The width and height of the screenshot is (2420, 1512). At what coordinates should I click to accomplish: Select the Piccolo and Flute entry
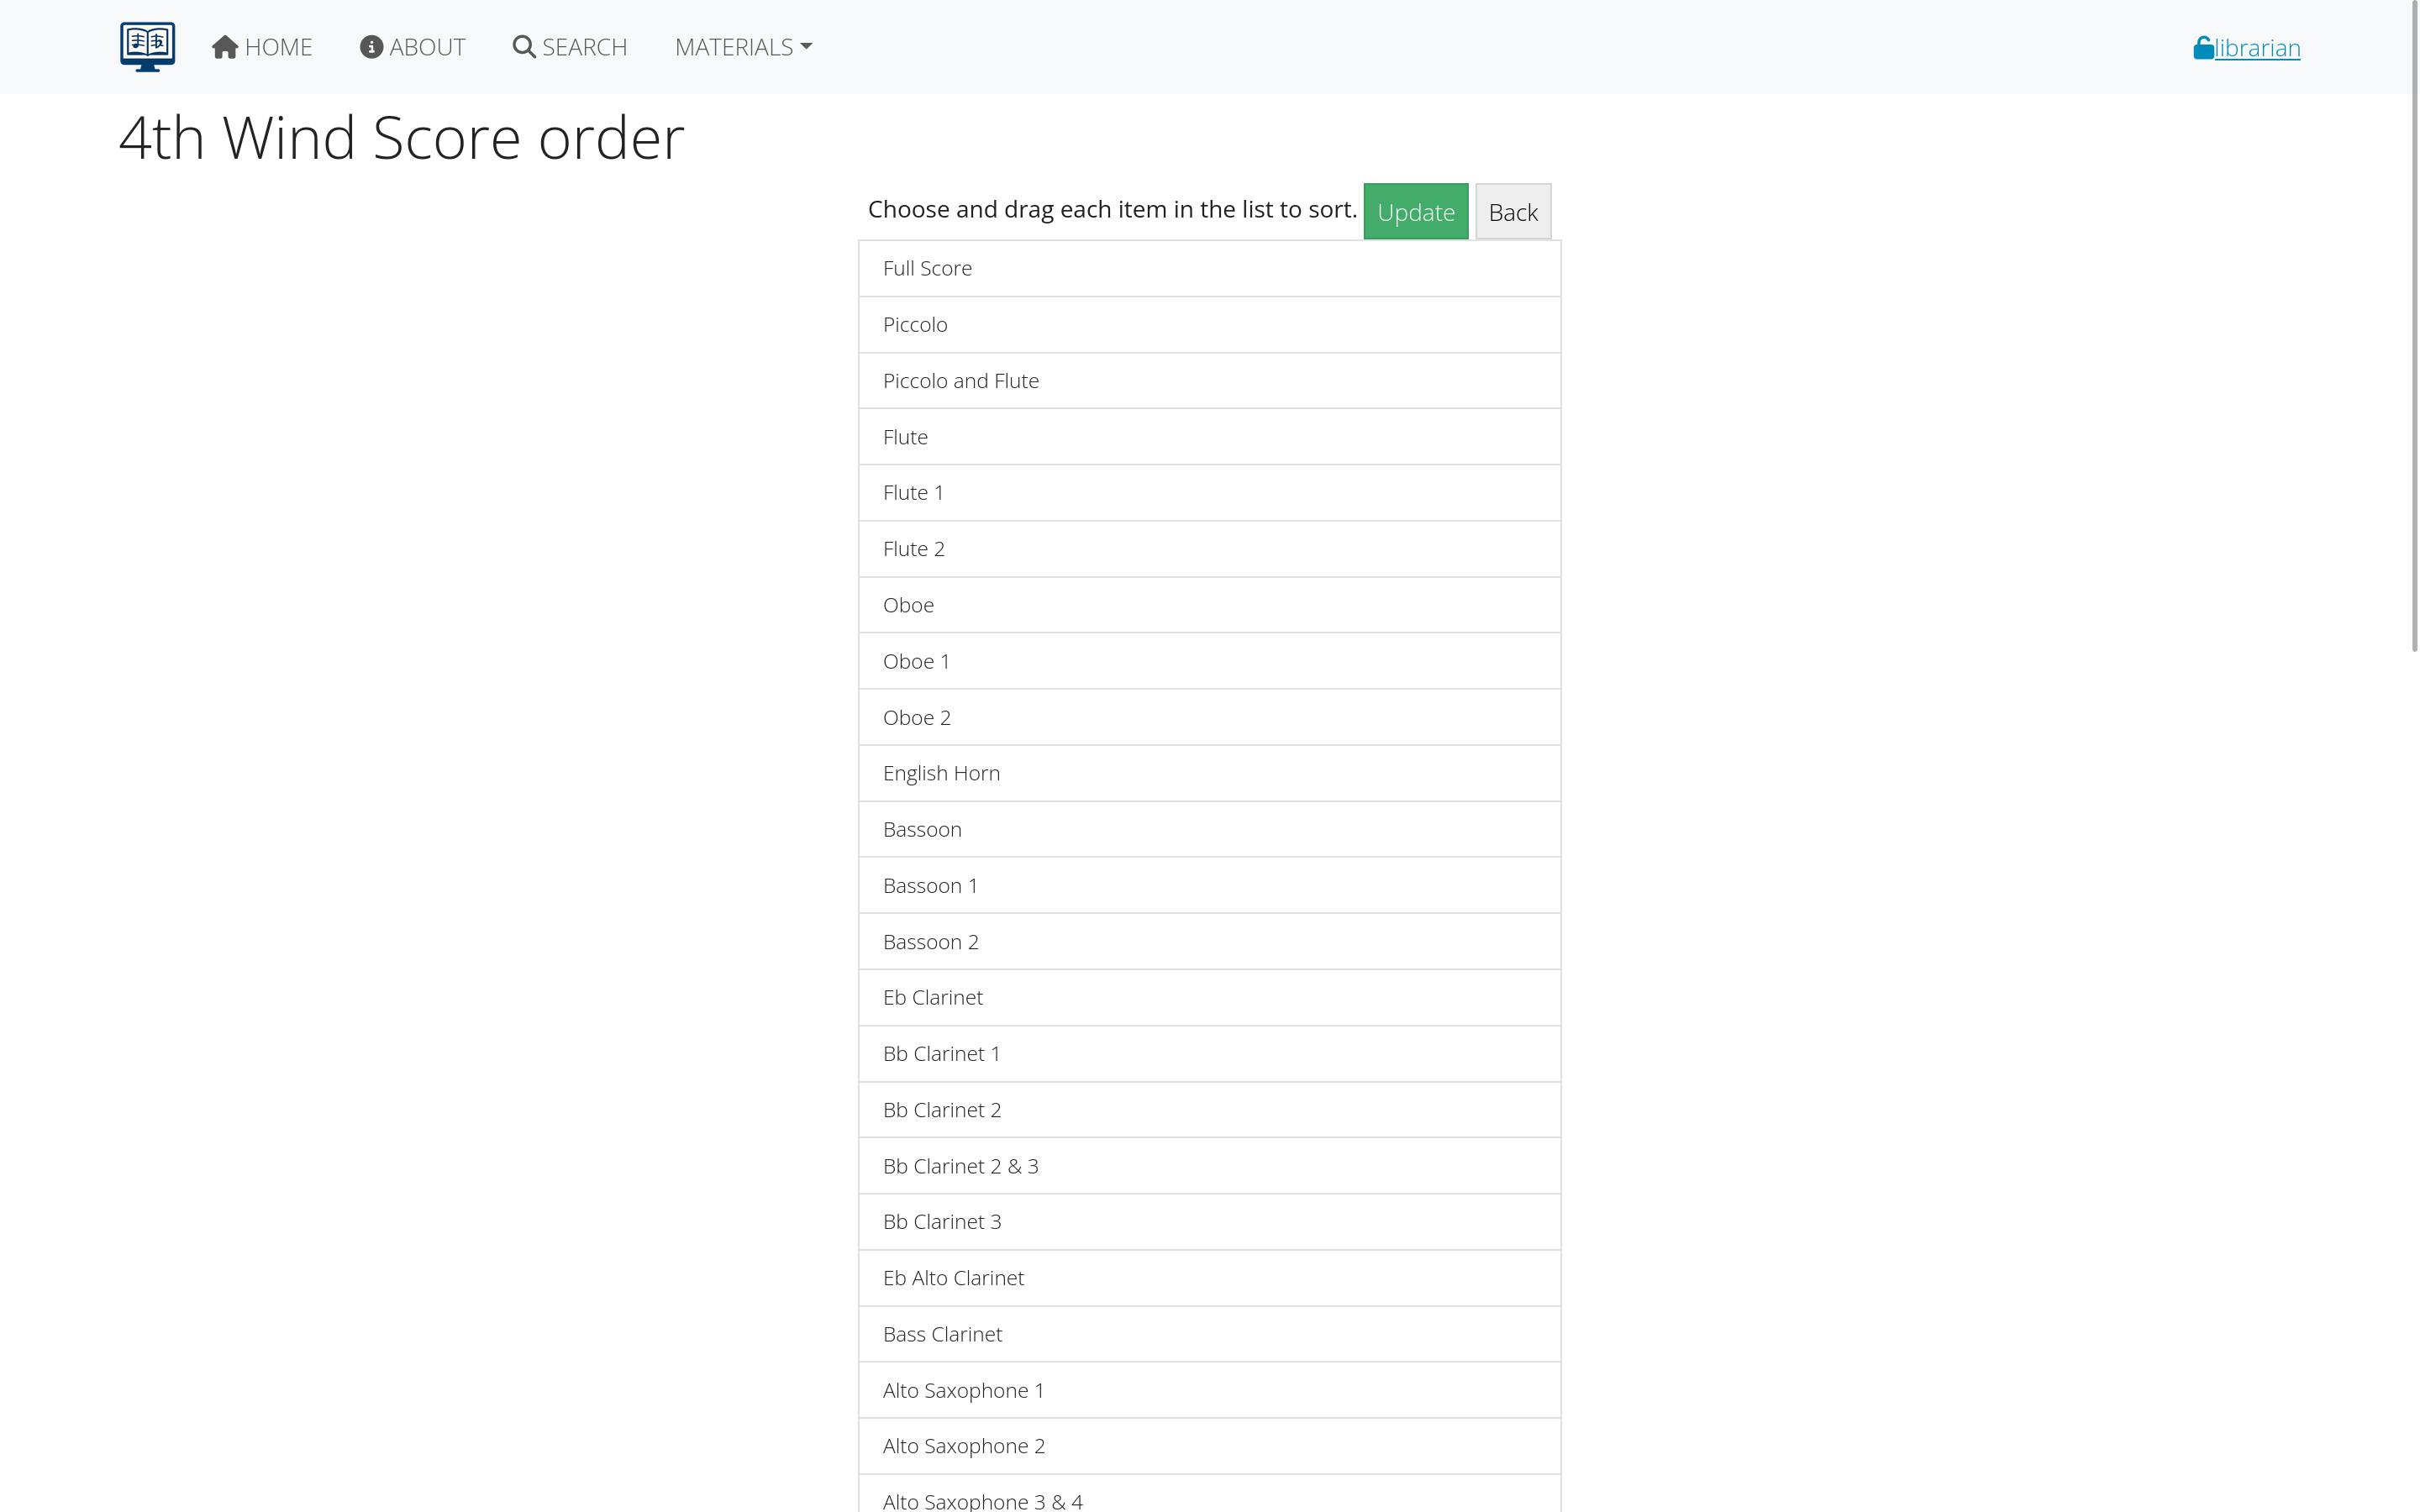tap(1208, 380)
